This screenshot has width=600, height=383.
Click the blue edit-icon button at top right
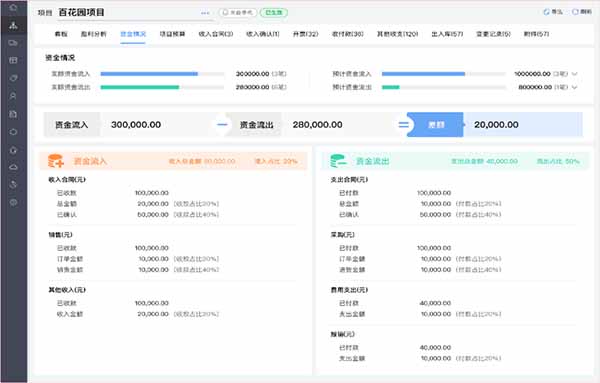point(553,12)
